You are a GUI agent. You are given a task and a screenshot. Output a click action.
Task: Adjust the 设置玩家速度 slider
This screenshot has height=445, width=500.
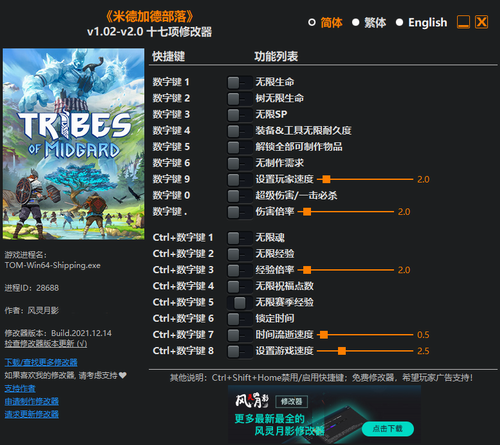pyautogui.click(x=365, y=179)
